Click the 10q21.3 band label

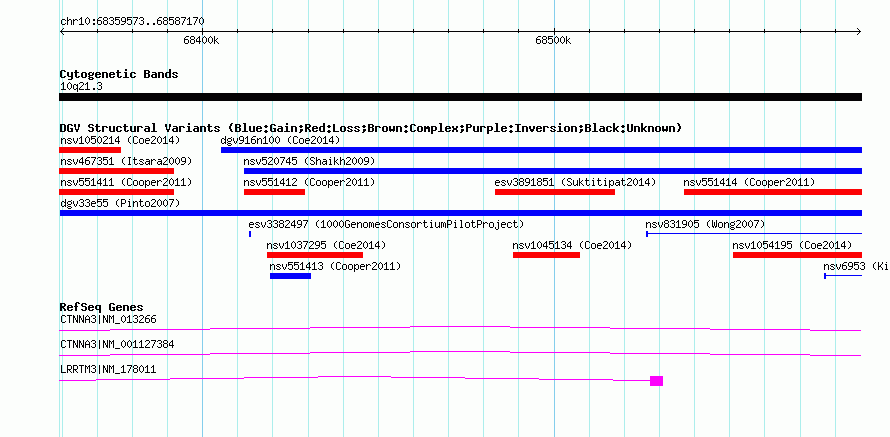click(x=81, y=87)
